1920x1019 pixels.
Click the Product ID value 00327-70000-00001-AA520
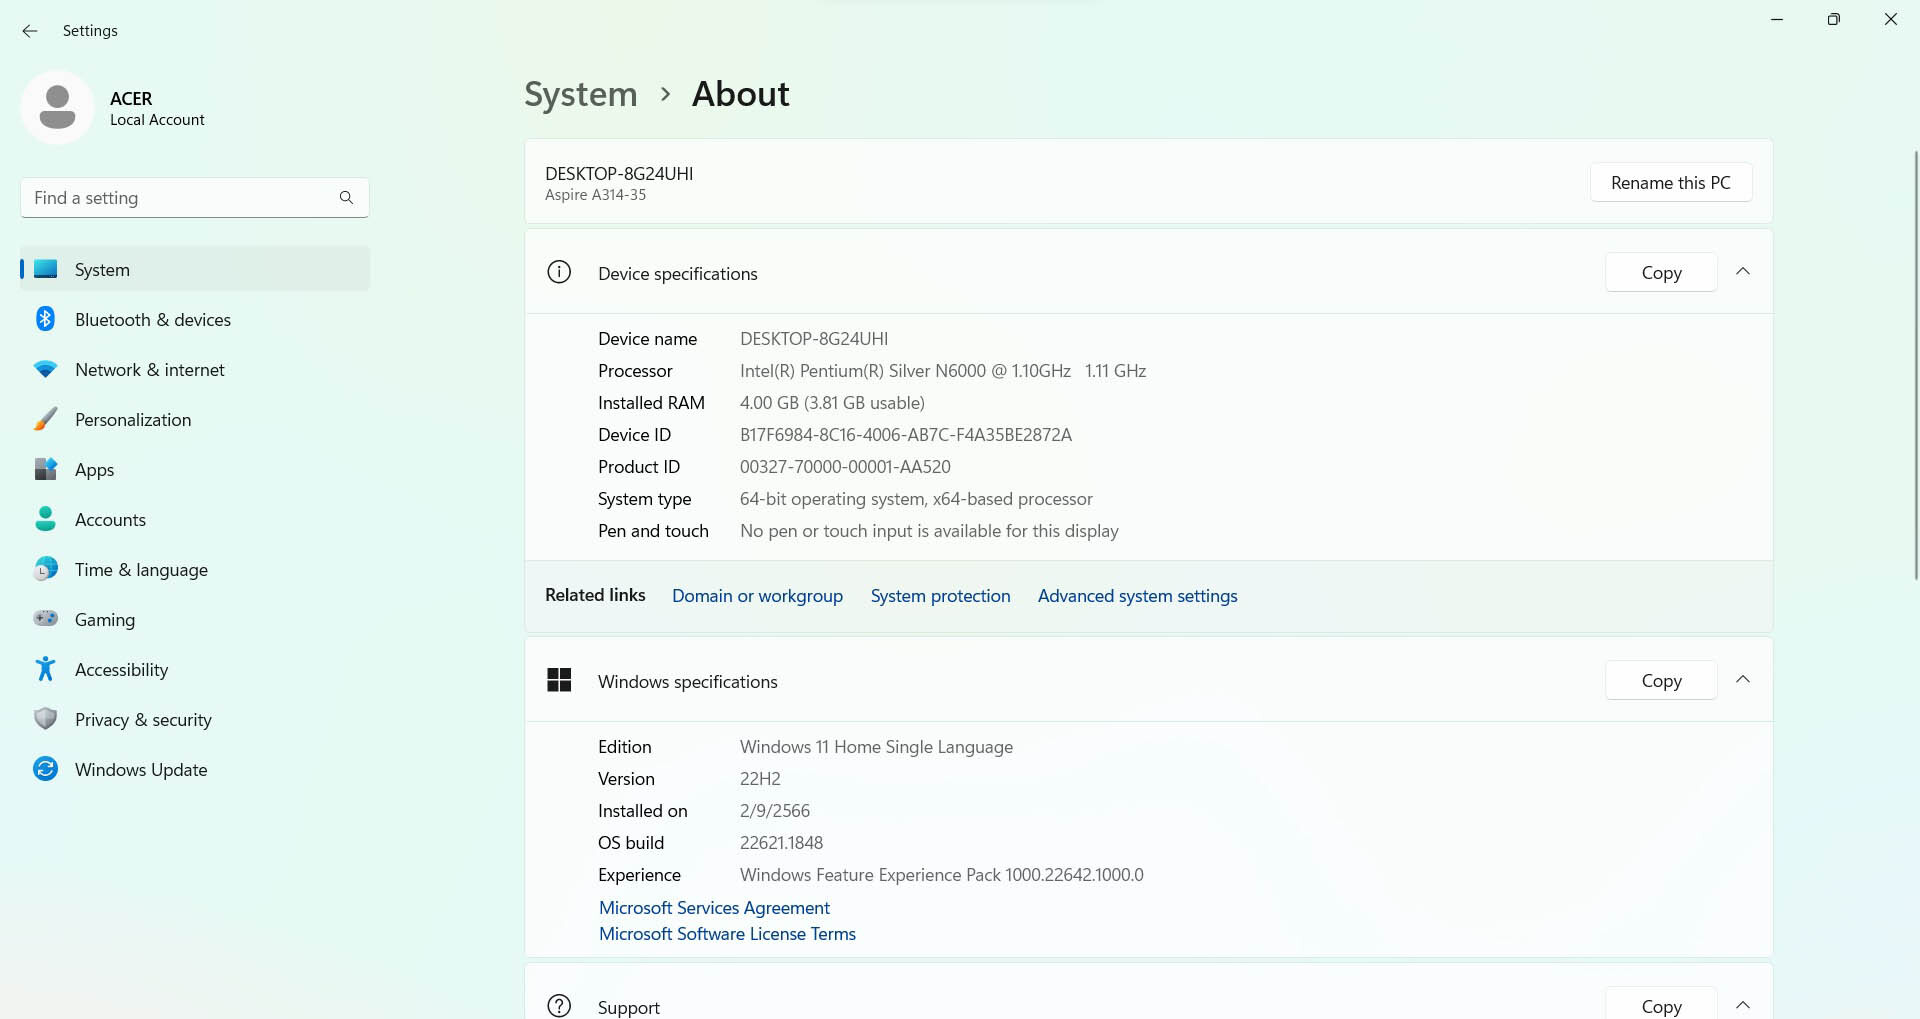tap(845, 466)
